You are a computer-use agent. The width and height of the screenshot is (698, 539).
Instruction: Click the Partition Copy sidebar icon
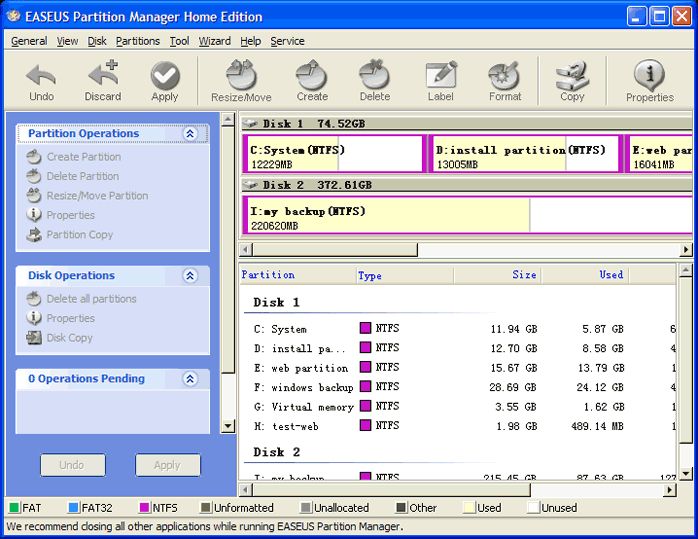(x=34, y=235)
